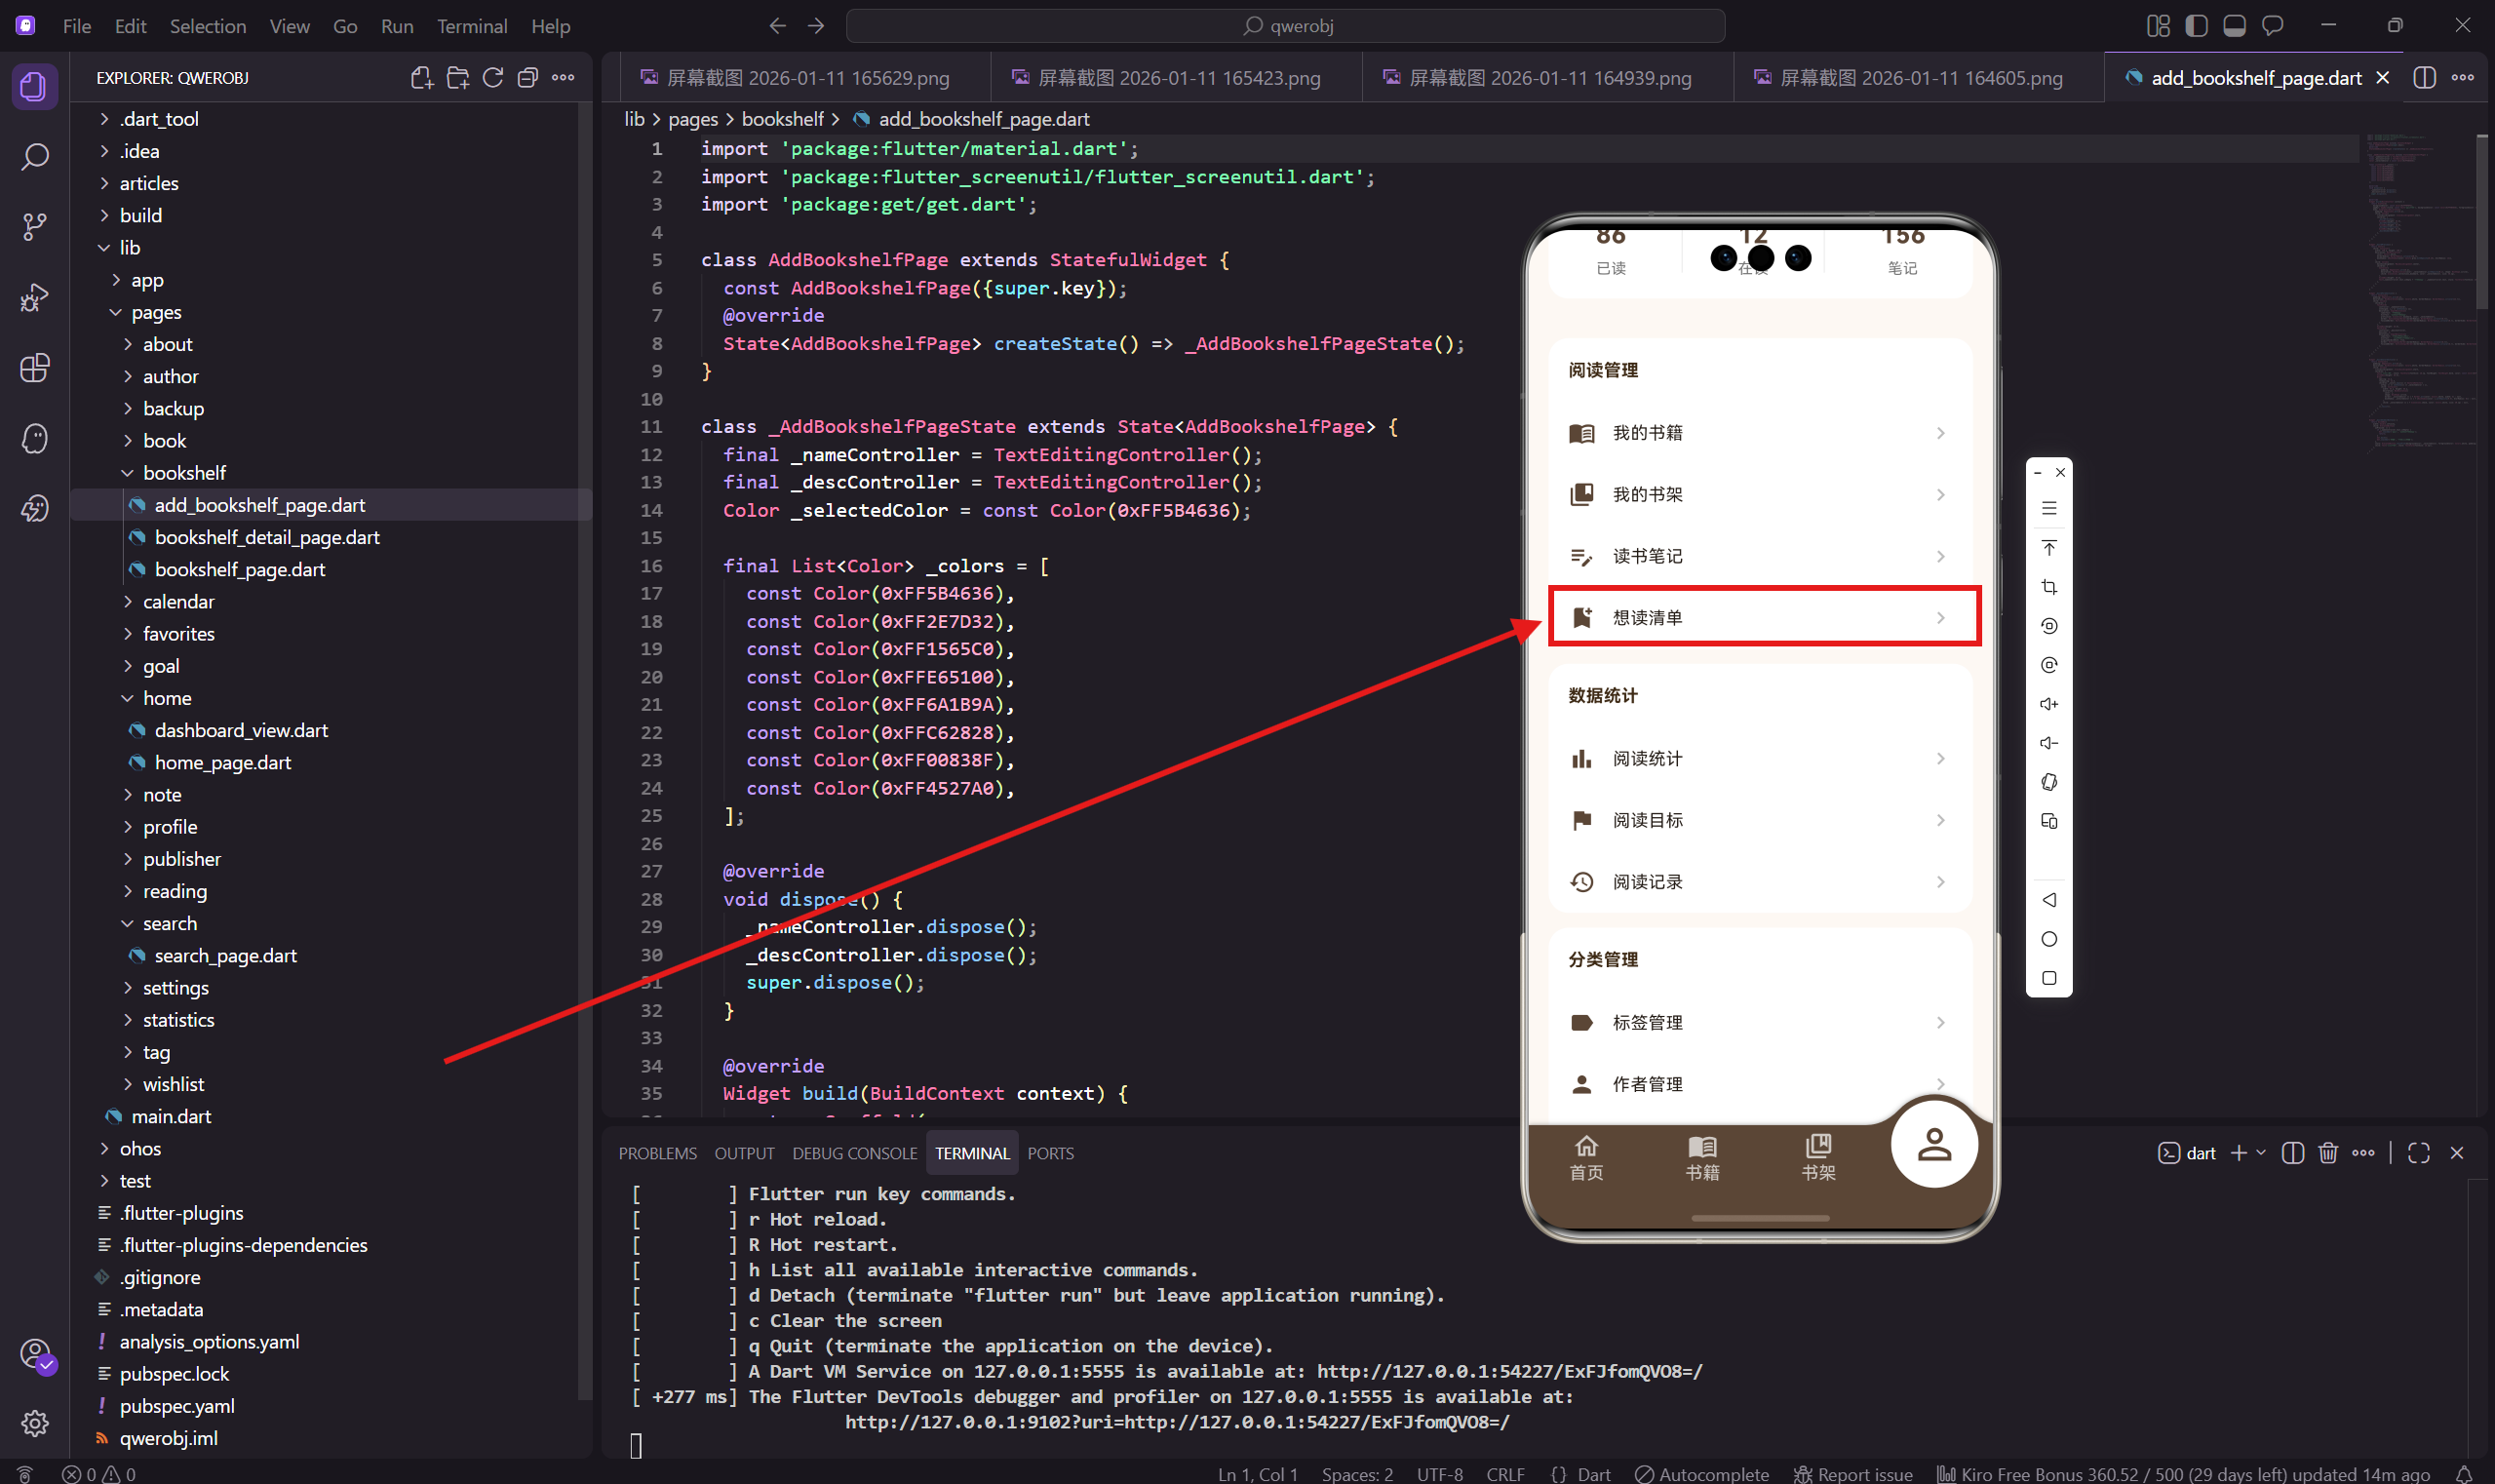Maximize the terminal panel size
Screen dimensions: 2495x1484
(x=2418, y=1153)
